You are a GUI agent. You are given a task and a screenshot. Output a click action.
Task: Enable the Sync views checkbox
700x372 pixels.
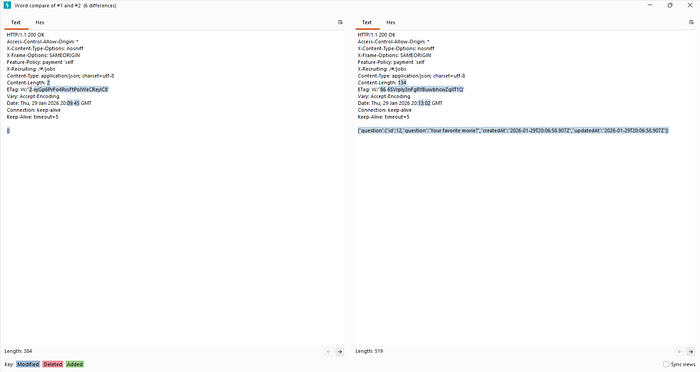(666, 364)
